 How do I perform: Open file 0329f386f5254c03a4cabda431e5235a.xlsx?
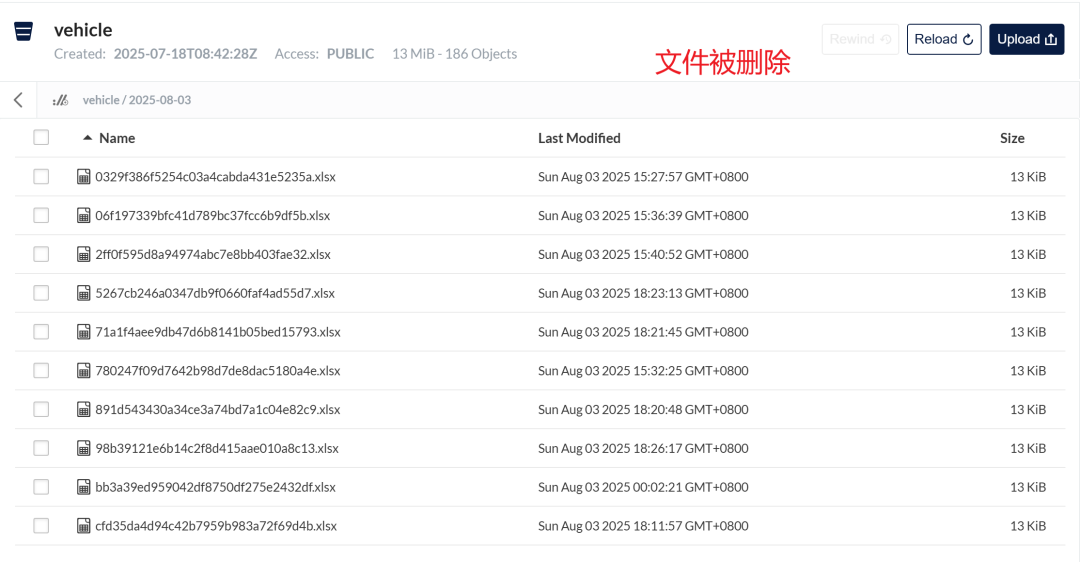216,177
